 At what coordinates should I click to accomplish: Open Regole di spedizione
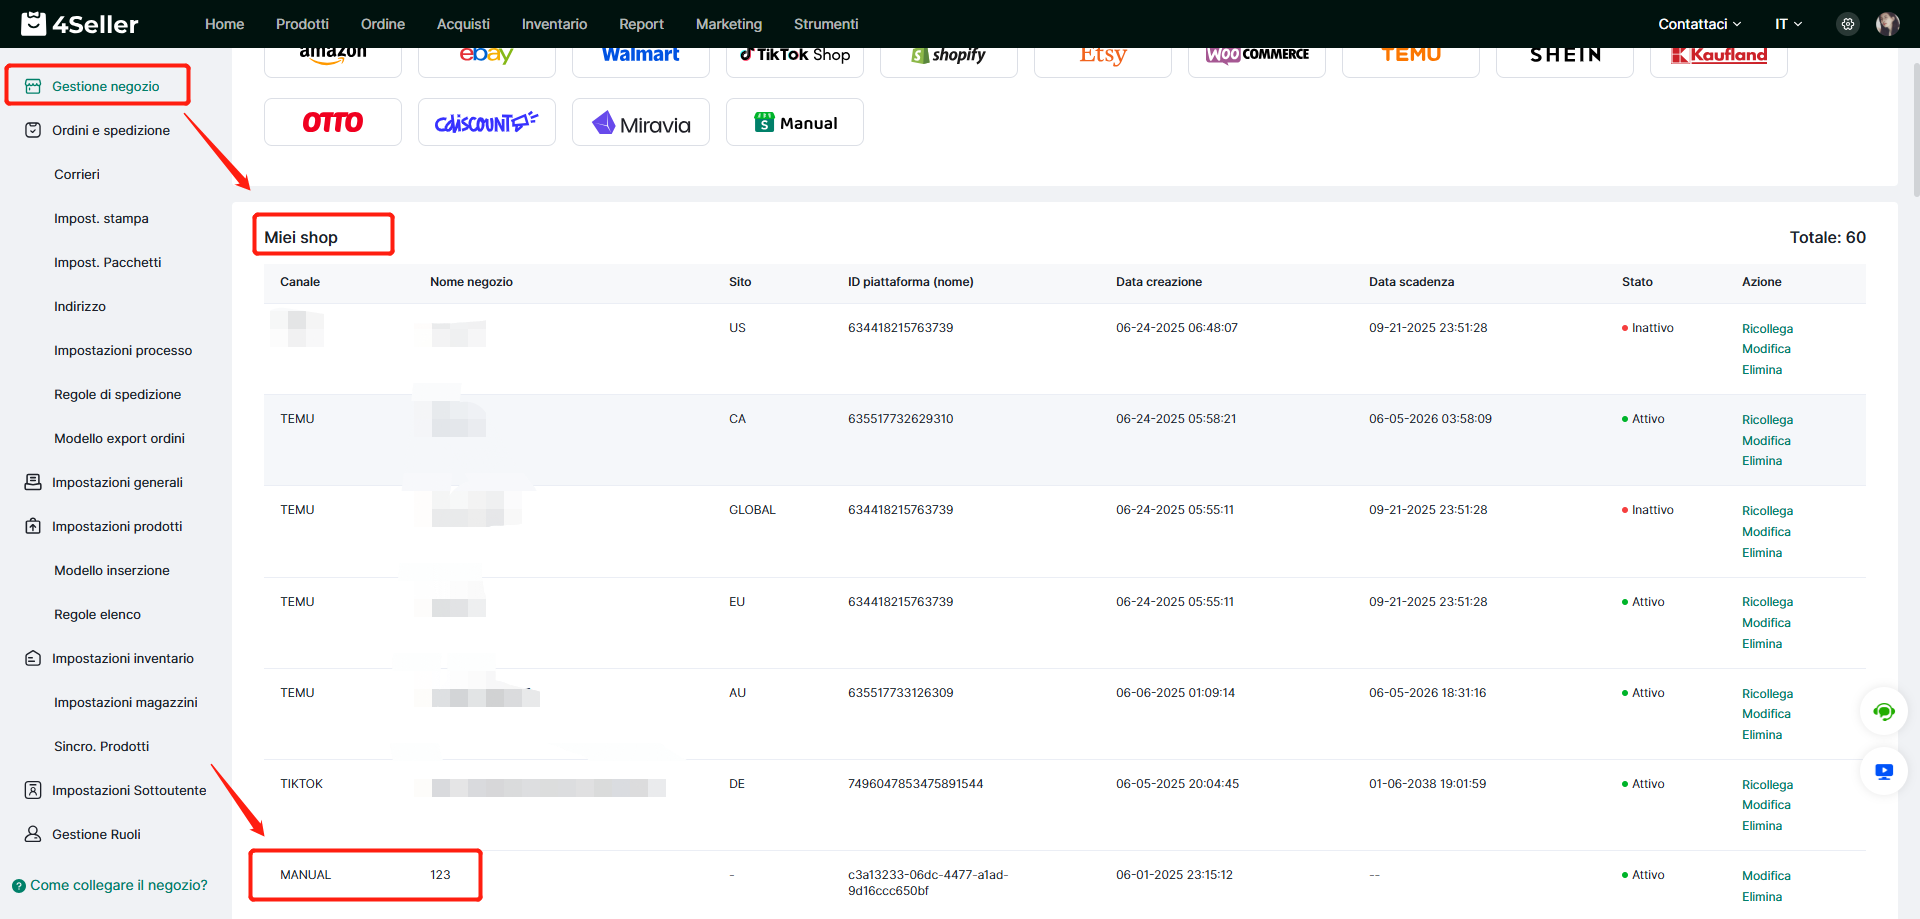point(118,394)
